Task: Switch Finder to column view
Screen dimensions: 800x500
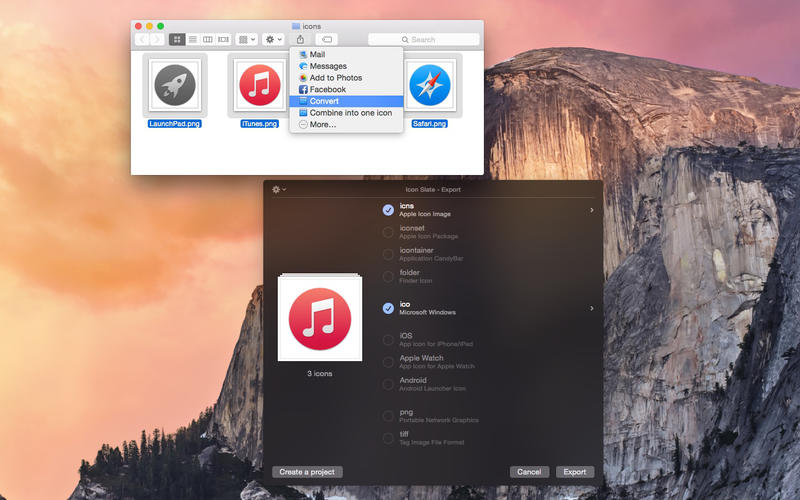Action: point(207,39)
